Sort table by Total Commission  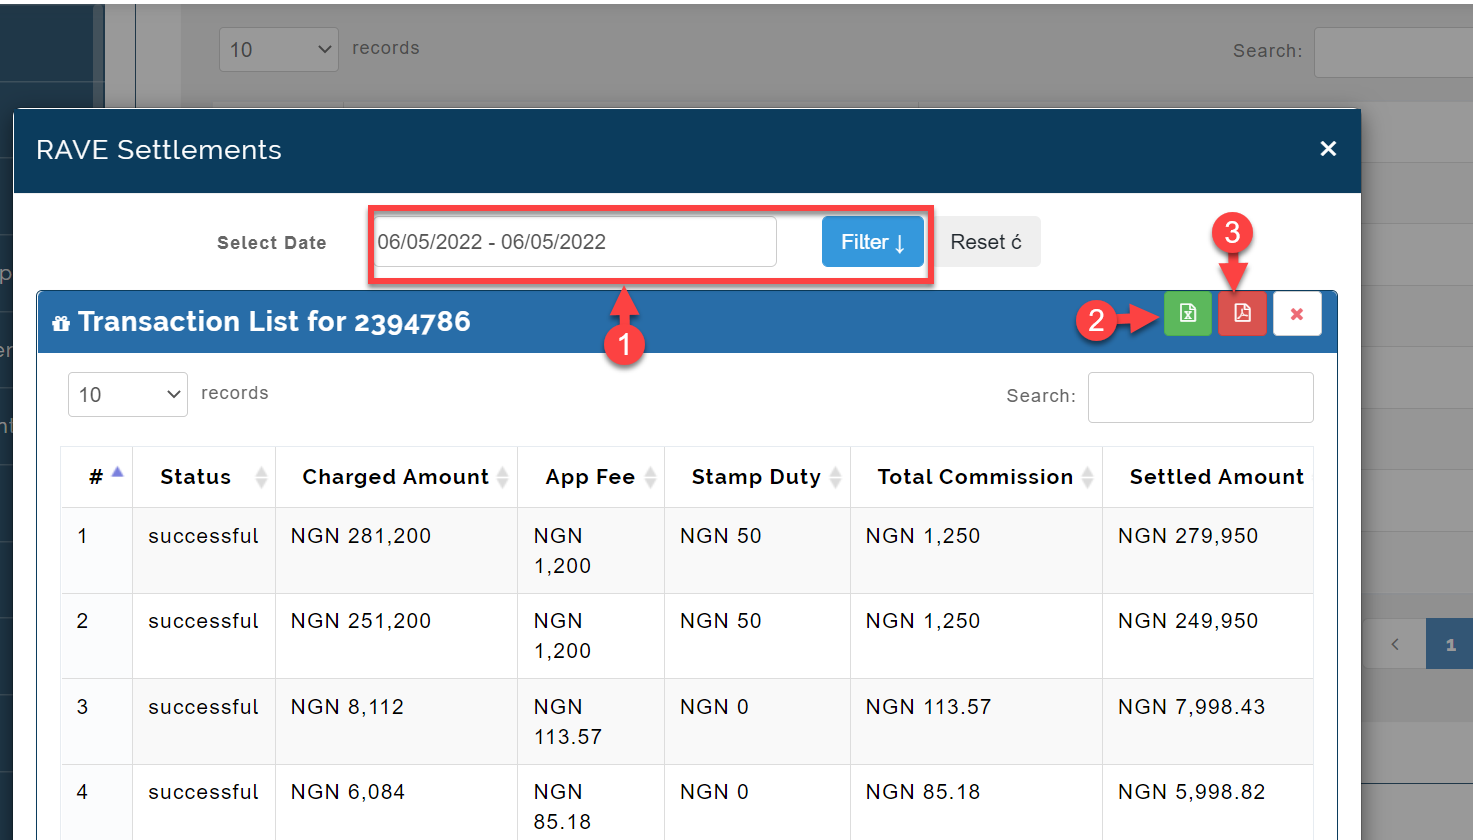pos(976,477)
